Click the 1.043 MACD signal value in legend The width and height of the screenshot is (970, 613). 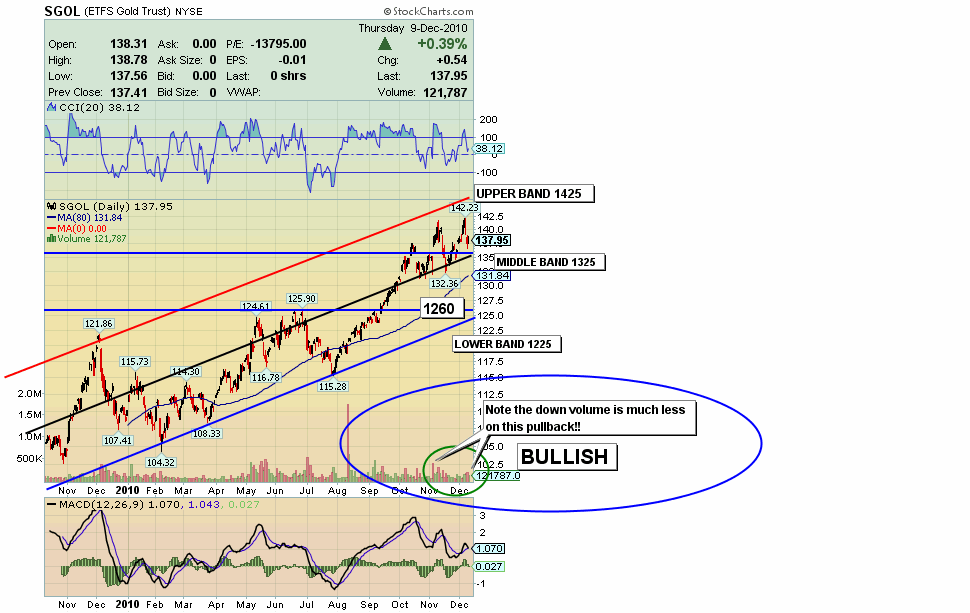tap(202, 505)
